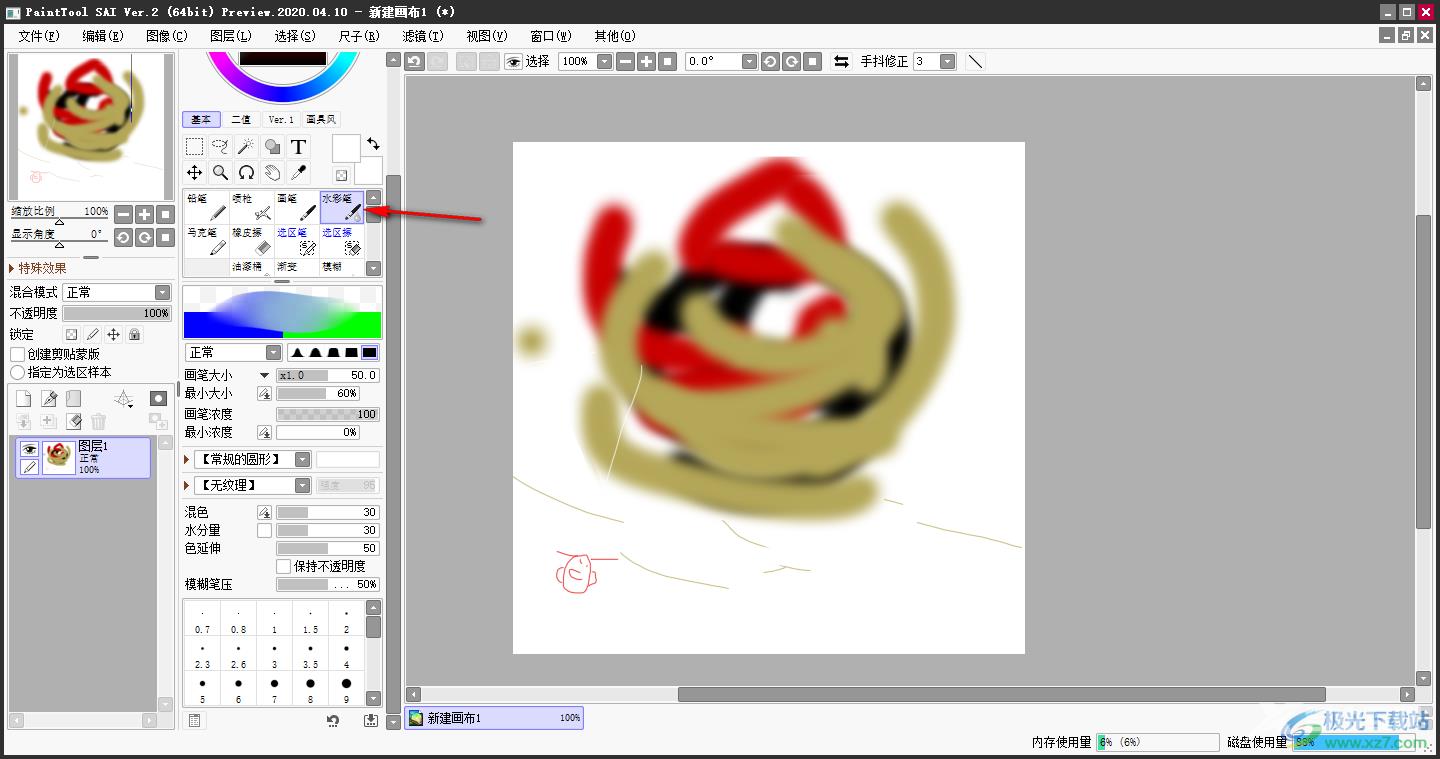Swap foreground and background colors
Viewport: 1440px width, 759px height.
(x=373, y=144)
